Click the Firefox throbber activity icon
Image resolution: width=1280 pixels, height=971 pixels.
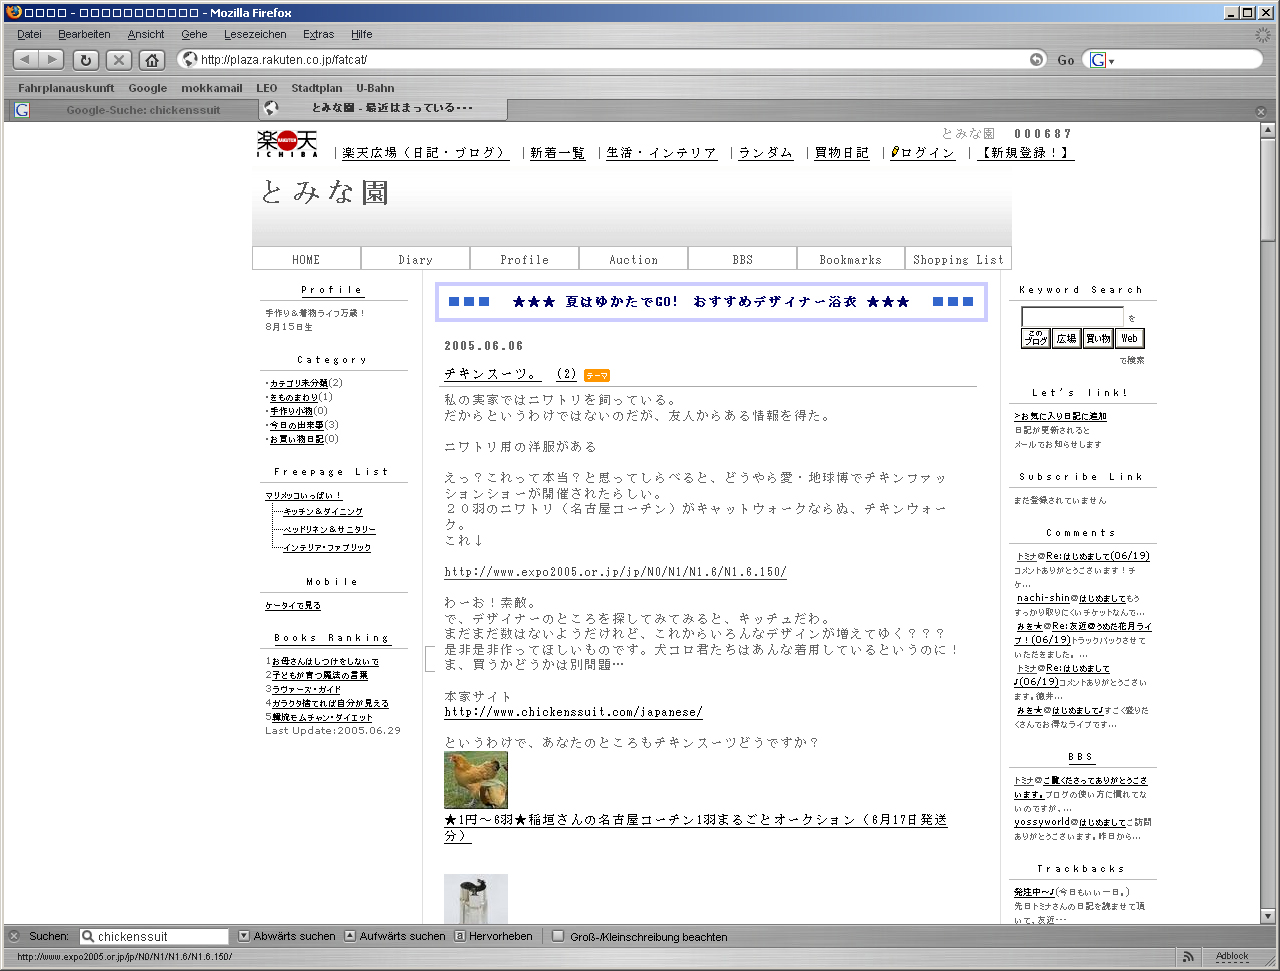pyautogui.click(x=1263, y=34)
